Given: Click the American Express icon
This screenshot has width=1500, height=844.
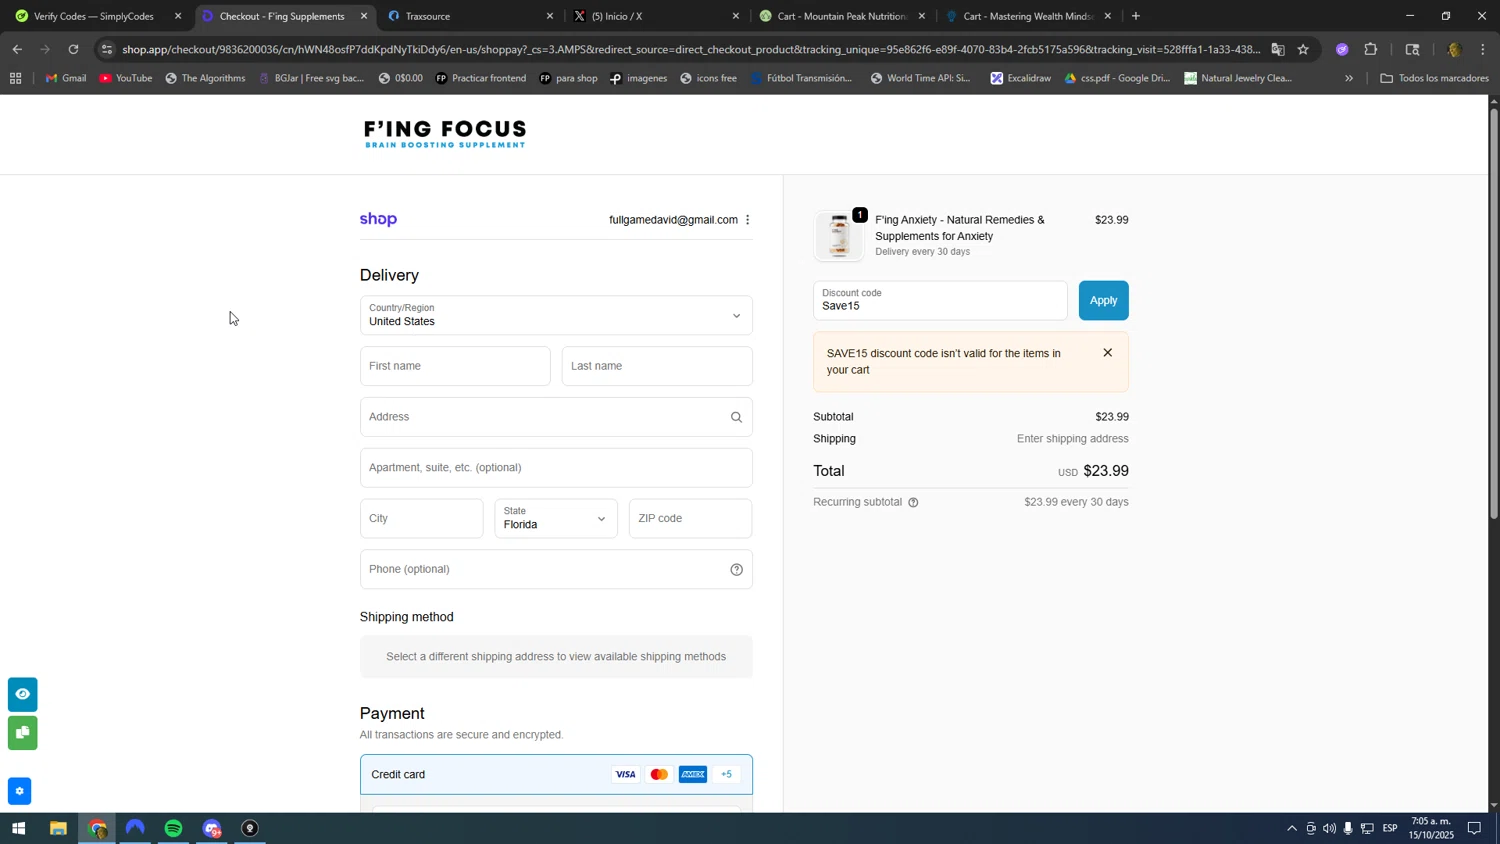Looking at the screenshot, I should [x=693, y=775].
